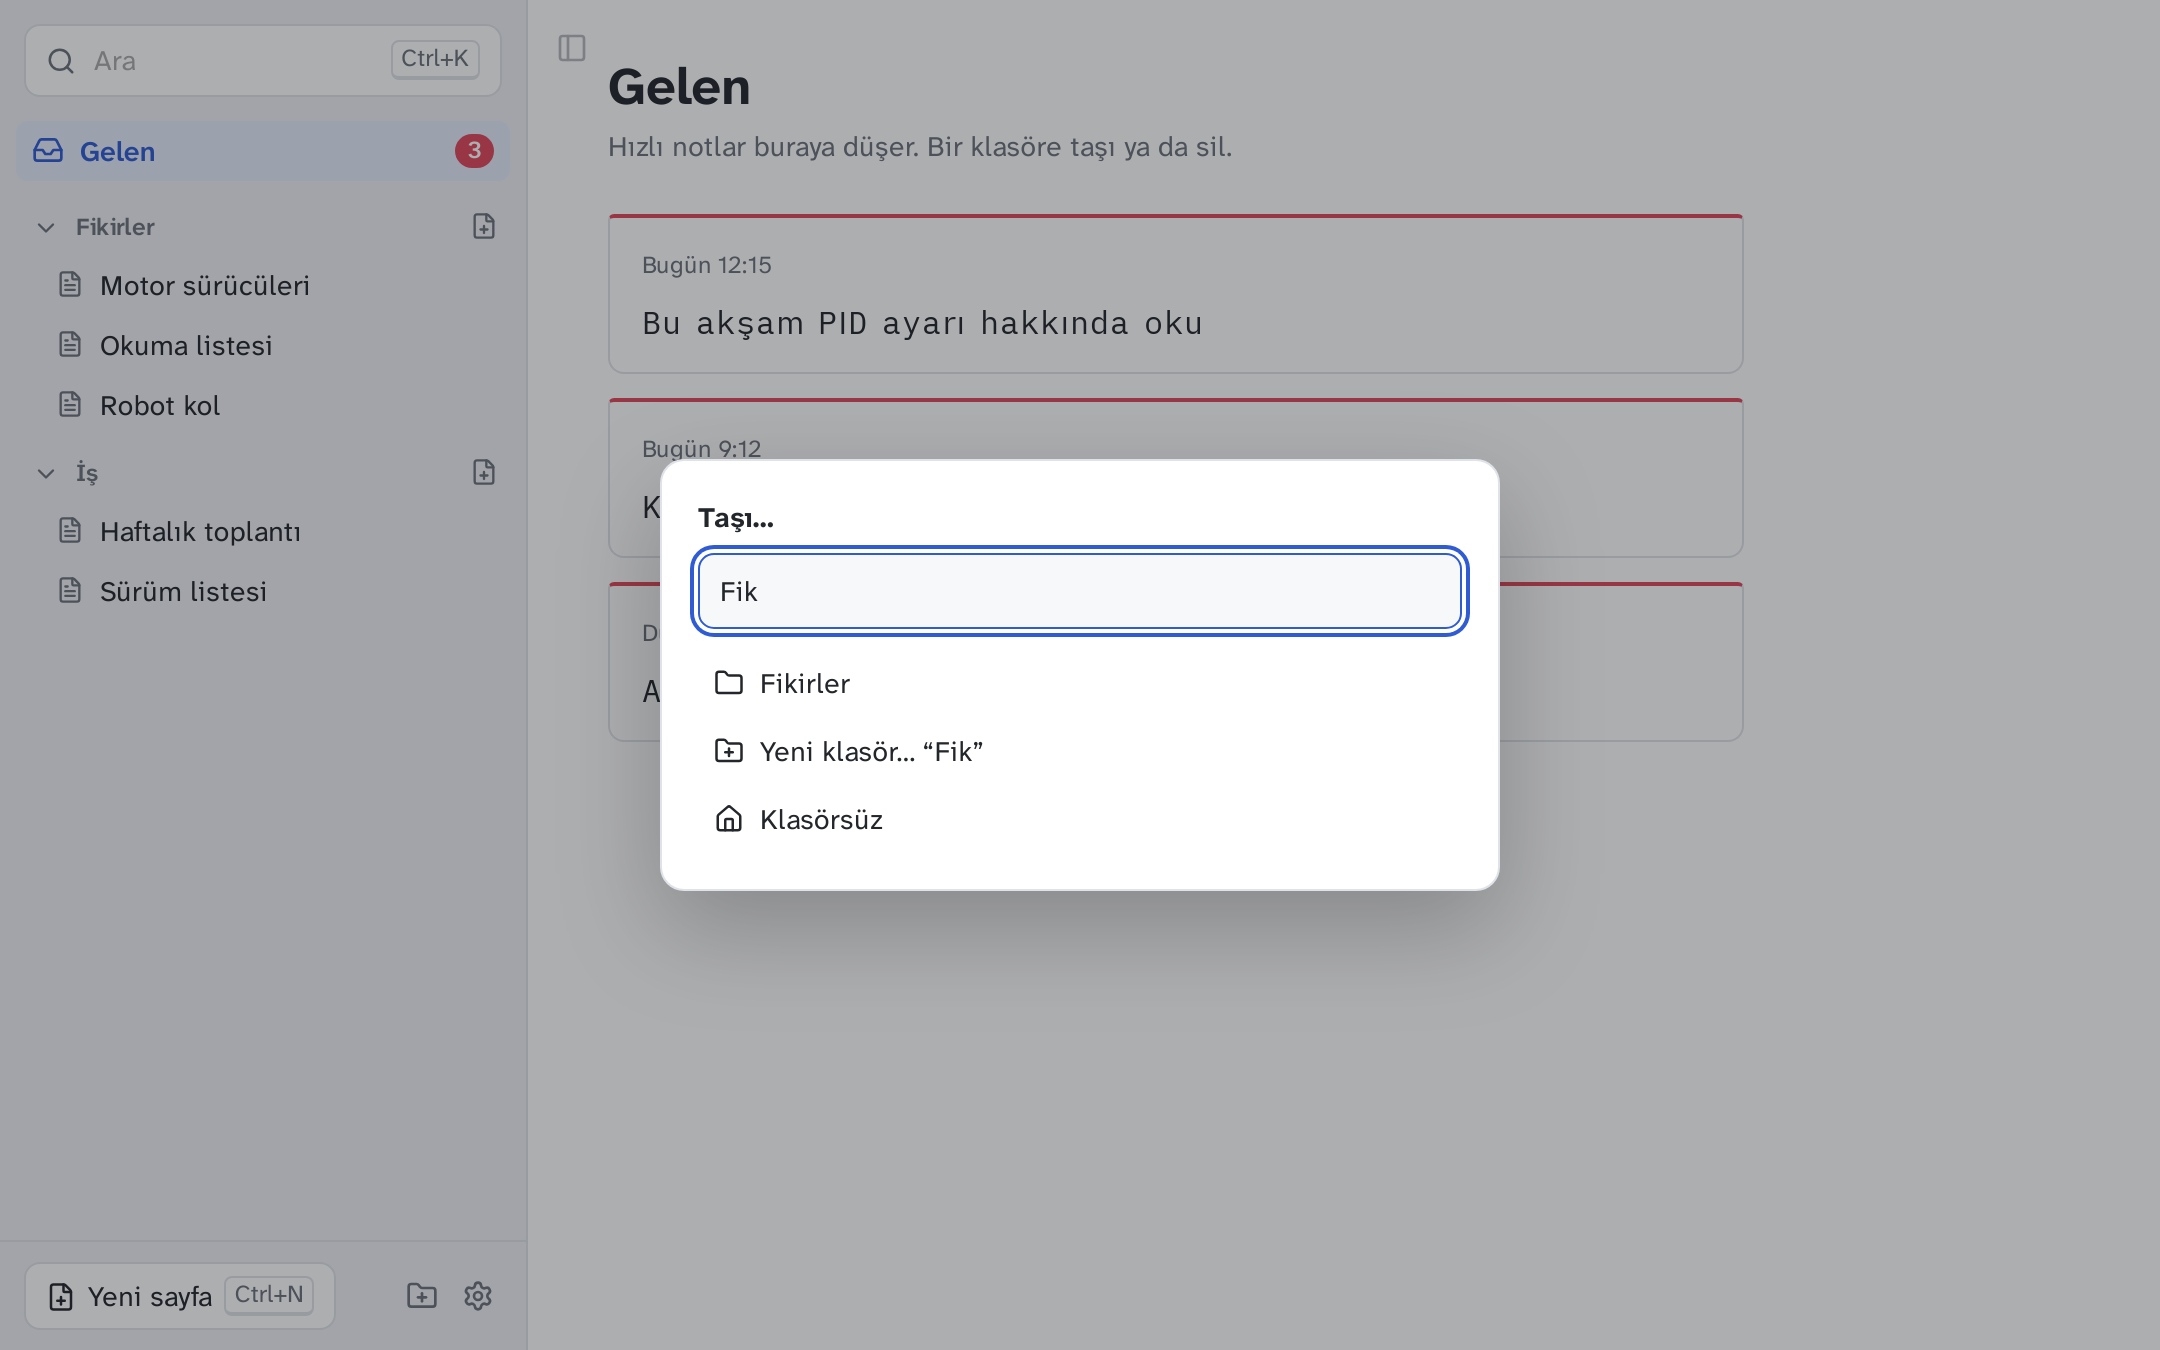The height and width of the screenshot is (1350, 2160).
Task: Toggle the sidebar panel icon
Action: click(572, 48)
